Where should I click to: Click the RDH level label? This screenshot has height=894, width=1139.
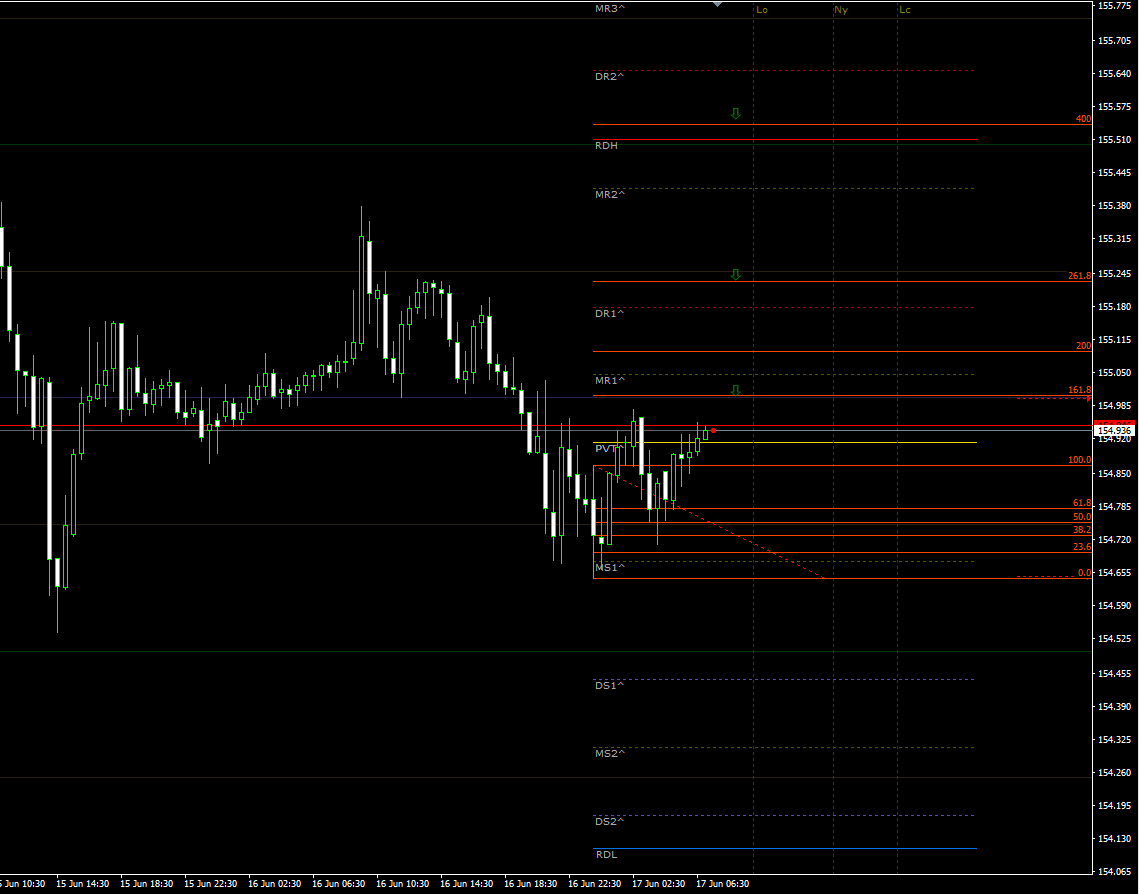607,145
